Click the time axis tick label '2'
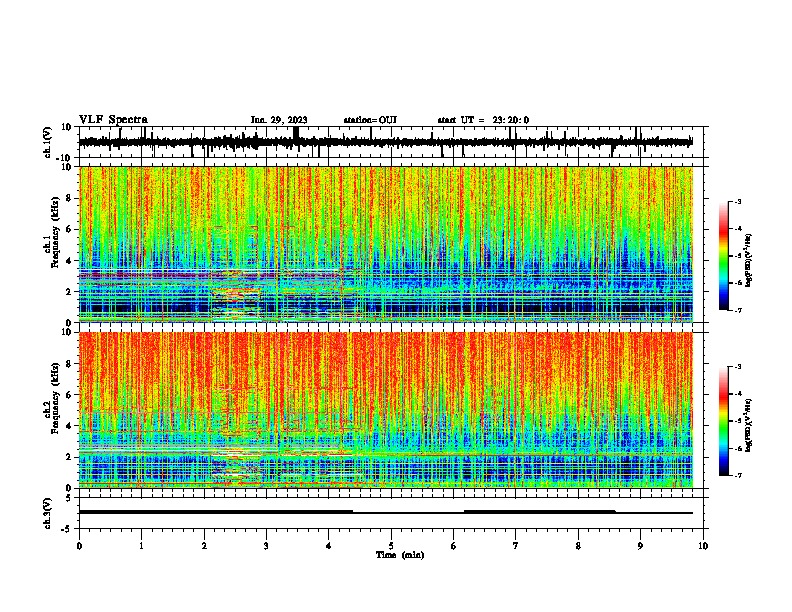This screenshot has height=612, width=792. pos(204,546)
